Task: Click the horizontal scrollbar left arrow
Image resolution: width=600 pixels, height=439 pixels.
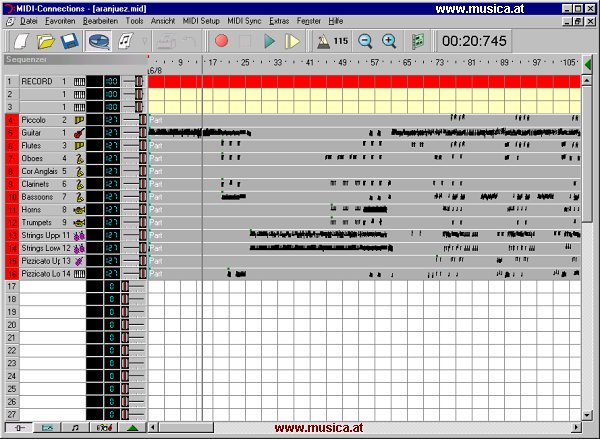Action: pos(153,427)
